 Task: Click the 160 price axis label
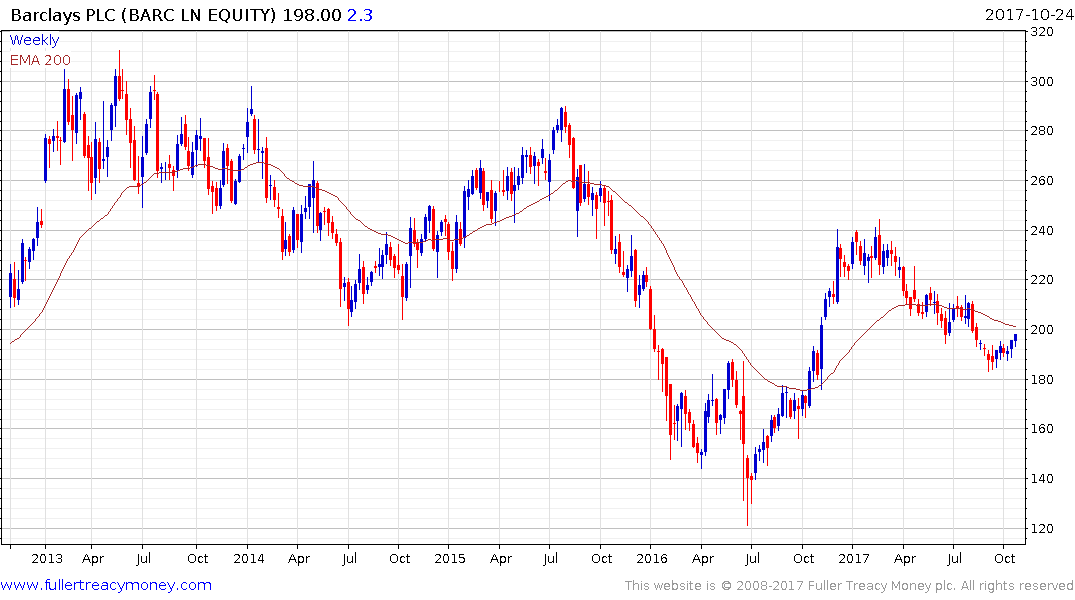click(1042, 429)
